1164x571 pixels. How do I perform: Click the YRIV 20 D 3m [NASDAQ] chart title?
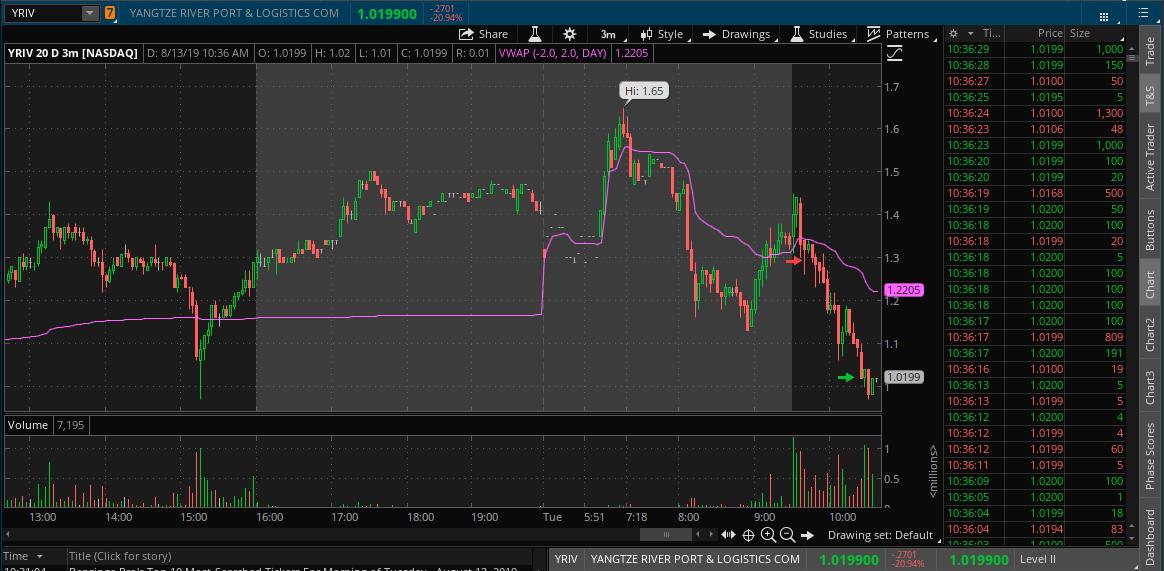73,53
